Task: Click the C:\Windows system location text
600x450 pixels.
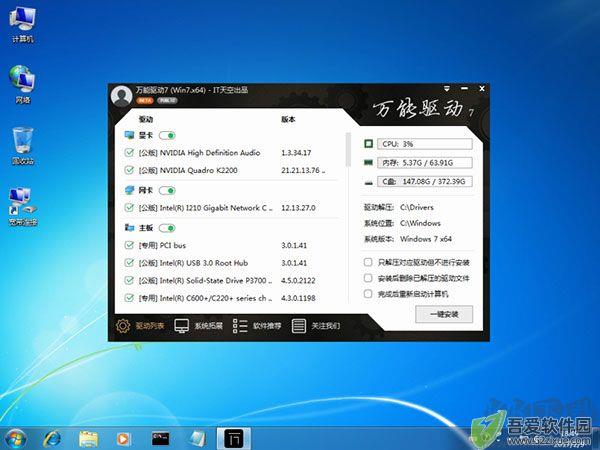Action: click(x=420, y=223)
